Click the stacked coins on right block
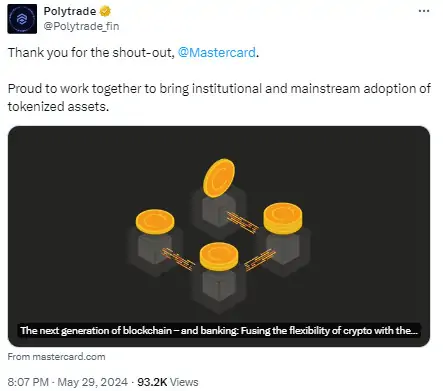Image resolution: width=443 pixels, height=391 pixels. coord(283,218)
